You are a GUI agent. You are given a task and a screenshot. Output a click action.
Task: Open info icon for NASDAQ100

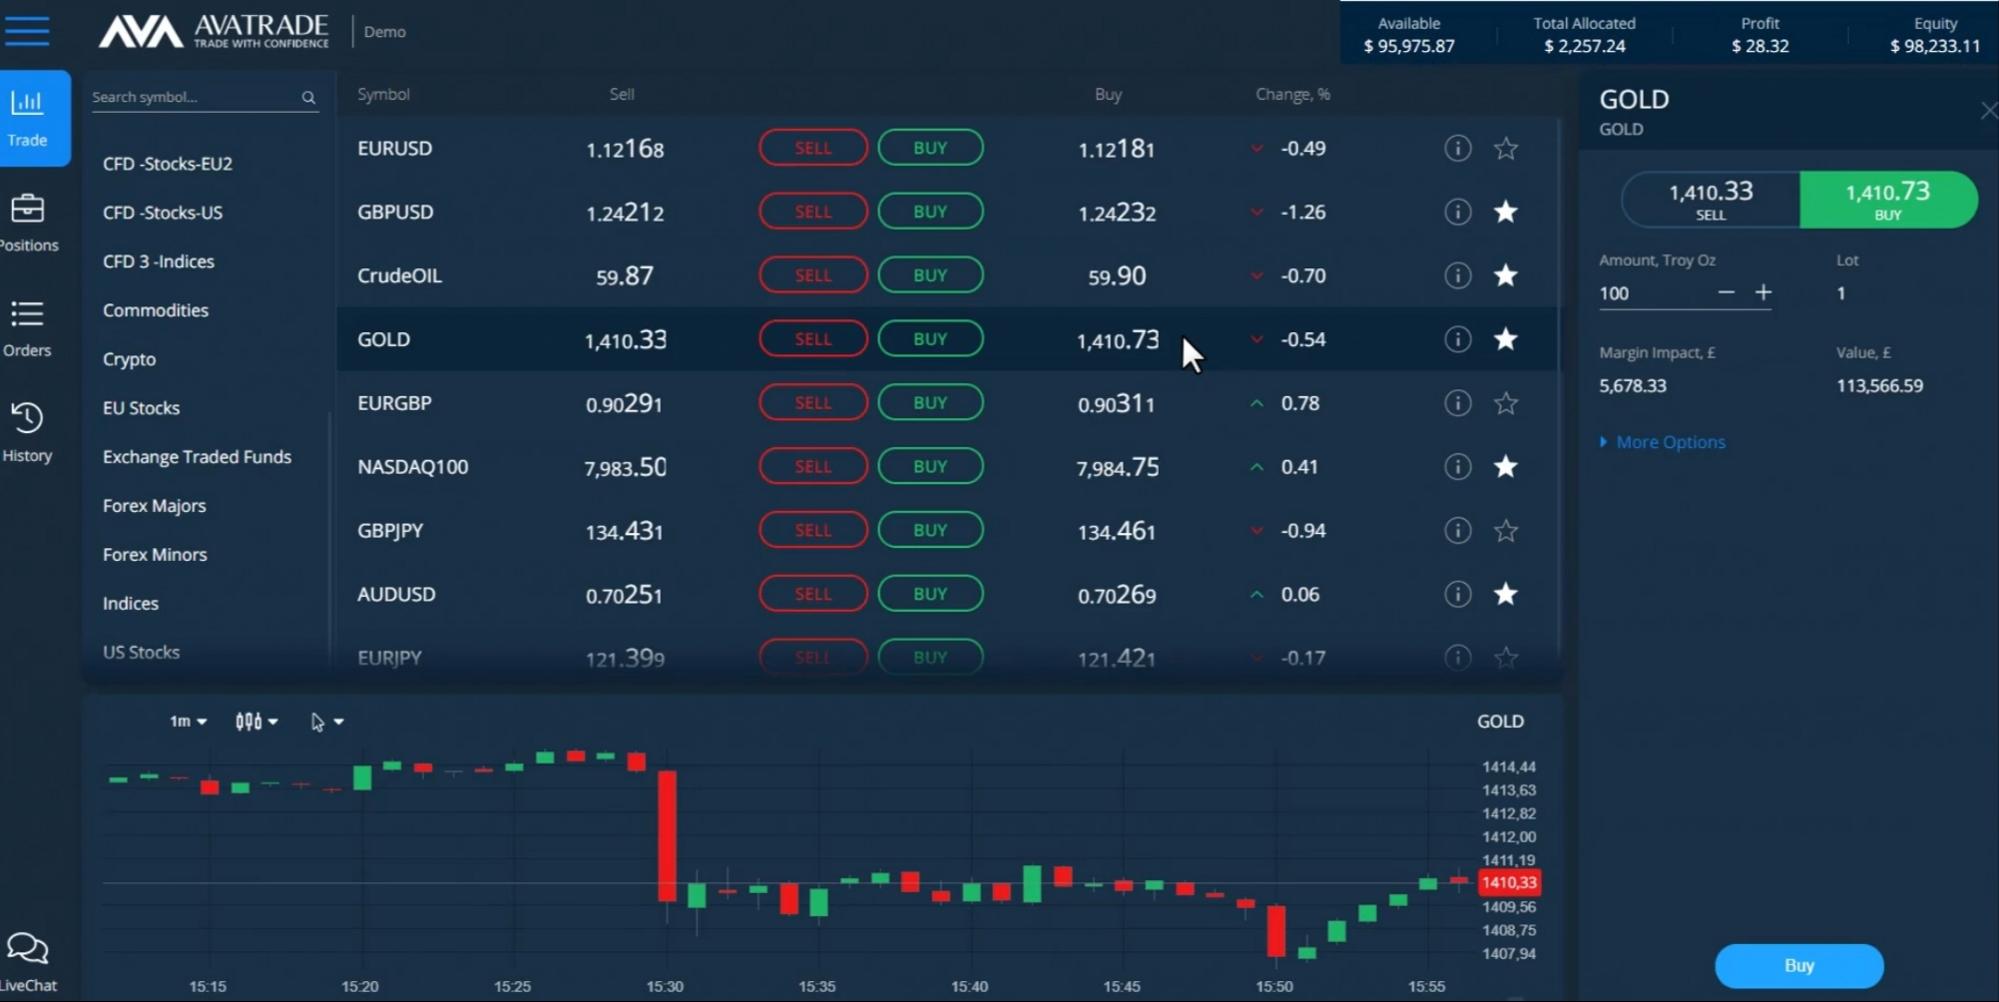1458,467
